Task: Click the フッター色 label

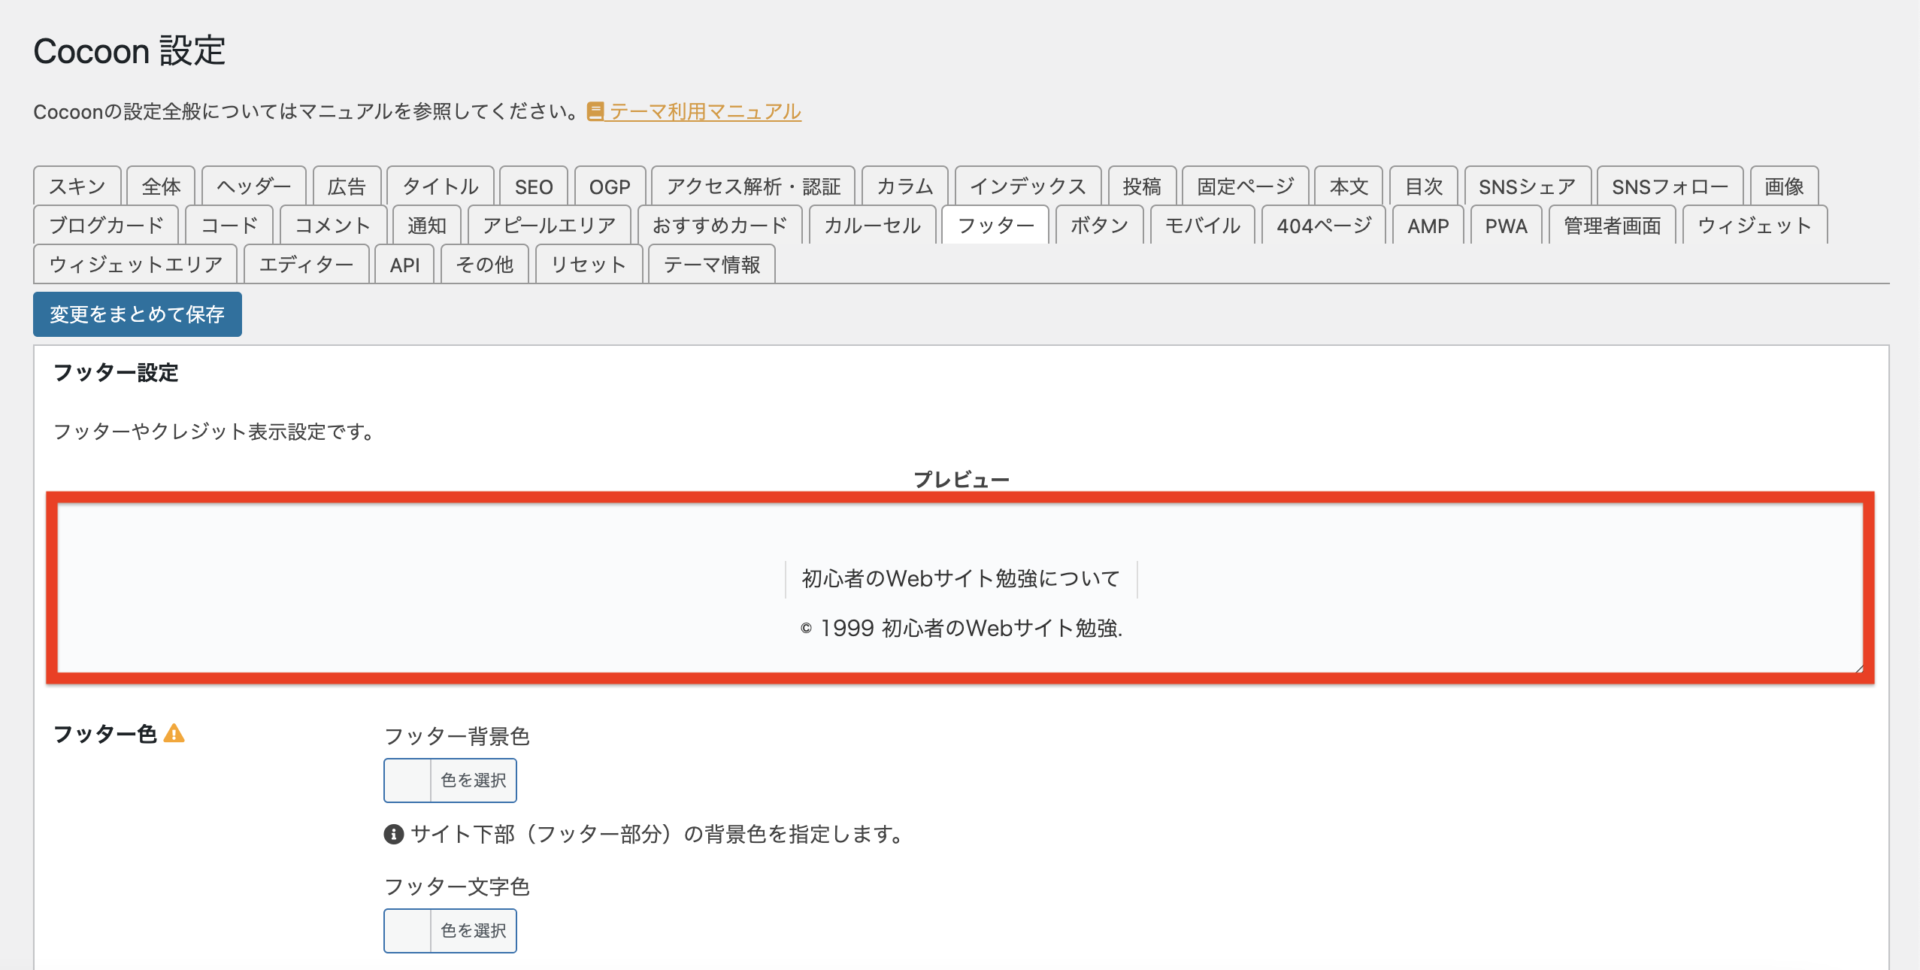Action: pyautogui.click(x=105, y=734)
